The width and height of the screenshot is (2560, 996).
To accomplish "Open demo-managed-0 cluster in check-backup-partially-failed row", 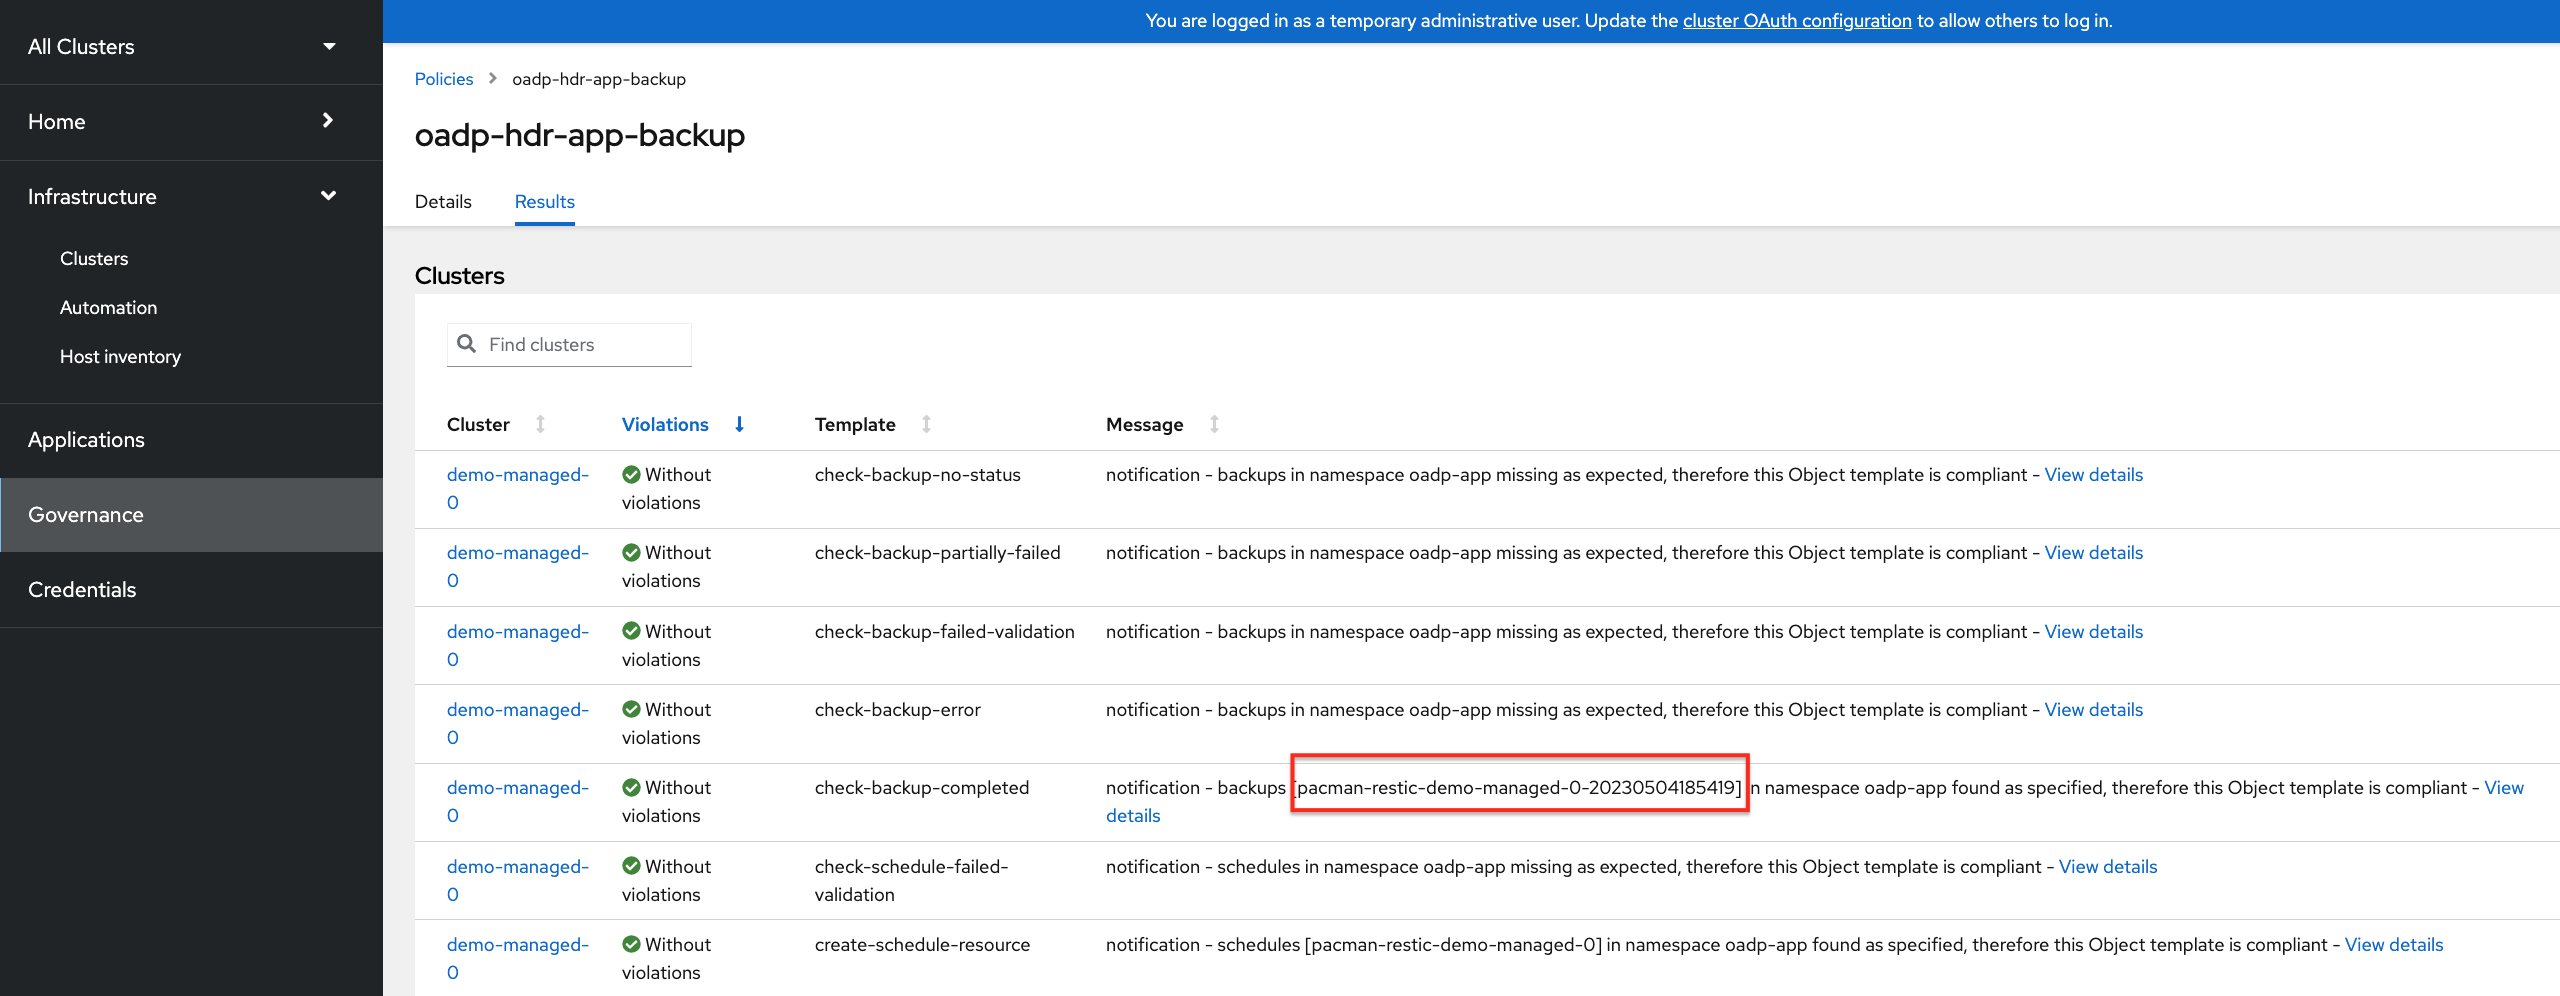I will click(517, 553).
